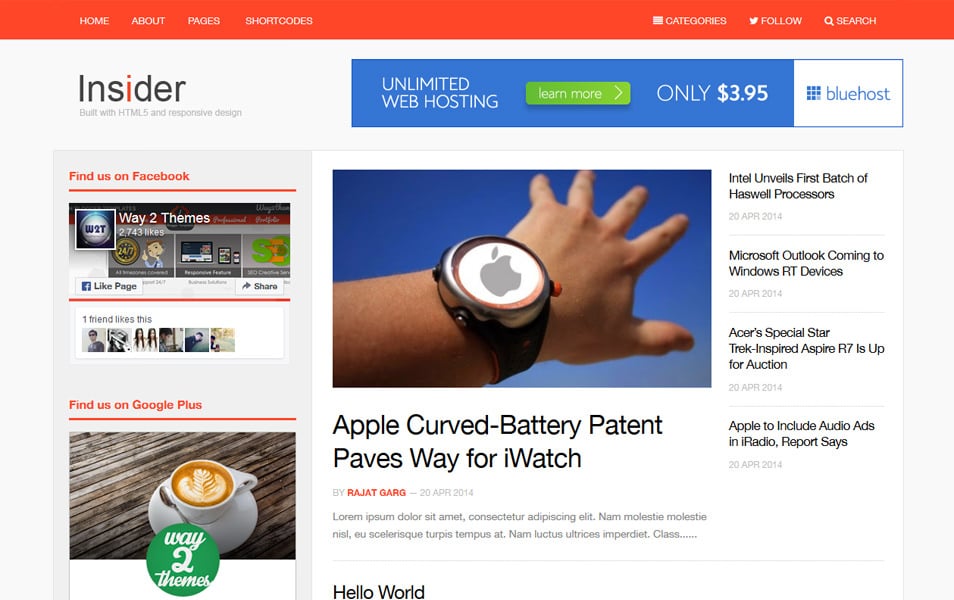This screenshot has width=954, height=600.
Task: Click the way 2 themes green badge
Action: 183,560
